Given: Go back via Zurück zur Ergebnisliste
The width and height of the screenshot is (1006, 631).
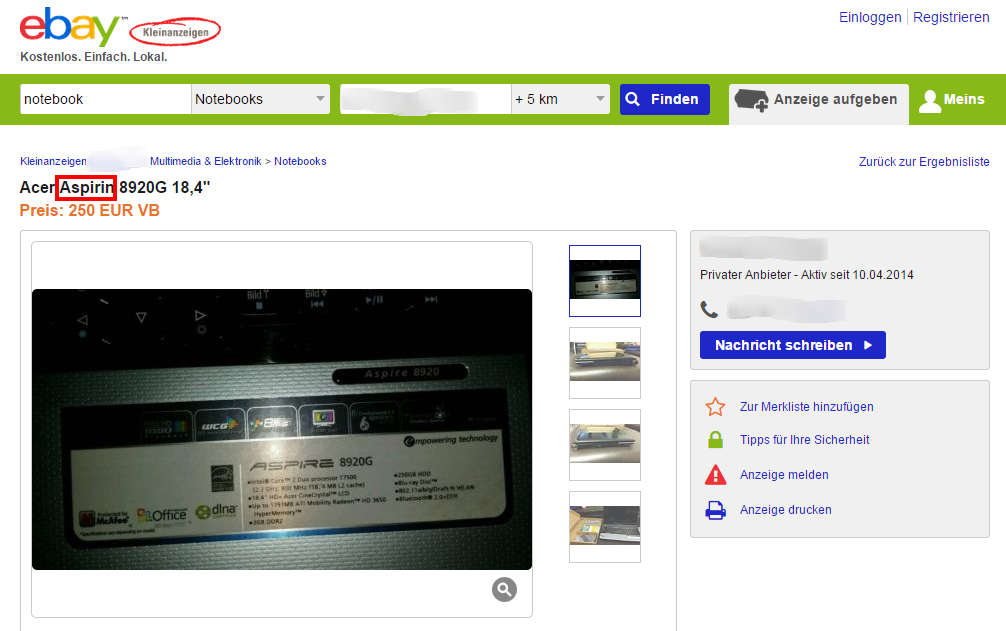Looking at the screenshot, I should [924, 162].
